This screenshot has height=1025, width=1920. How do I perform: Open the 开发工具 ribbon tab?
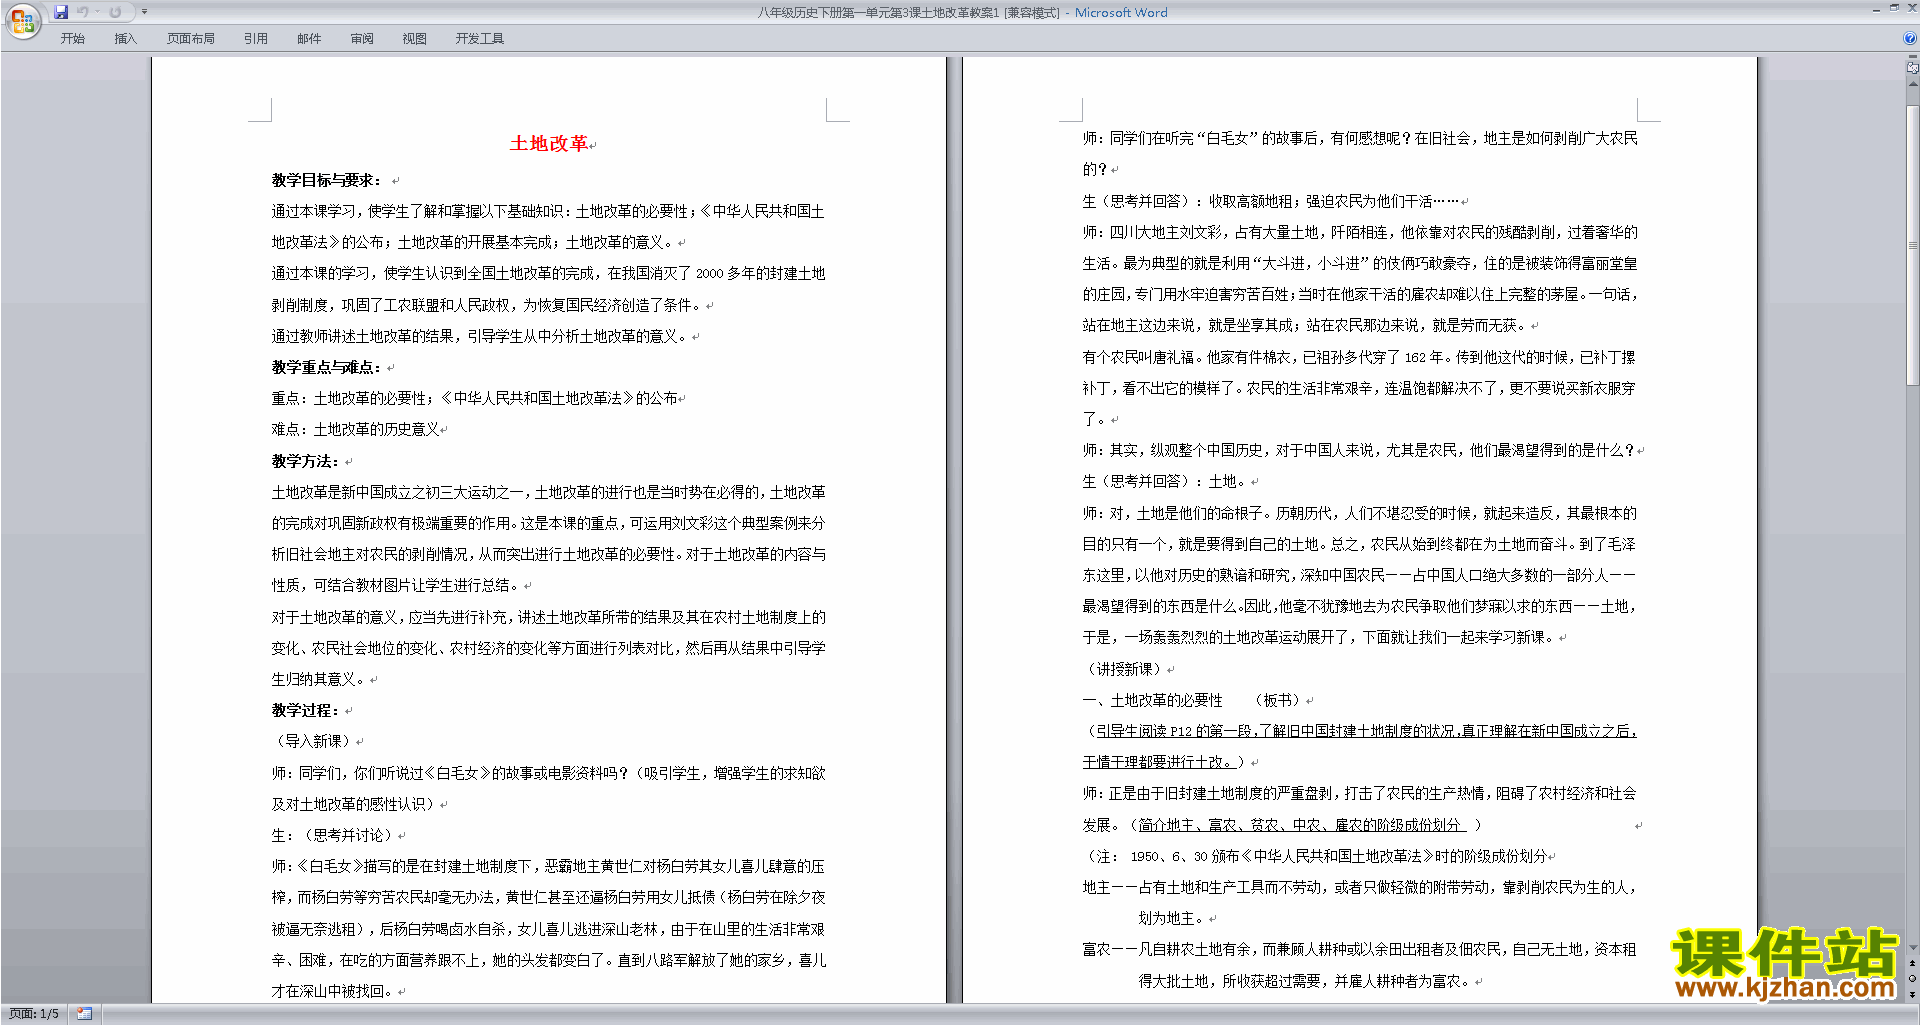[x=480, y=39]
